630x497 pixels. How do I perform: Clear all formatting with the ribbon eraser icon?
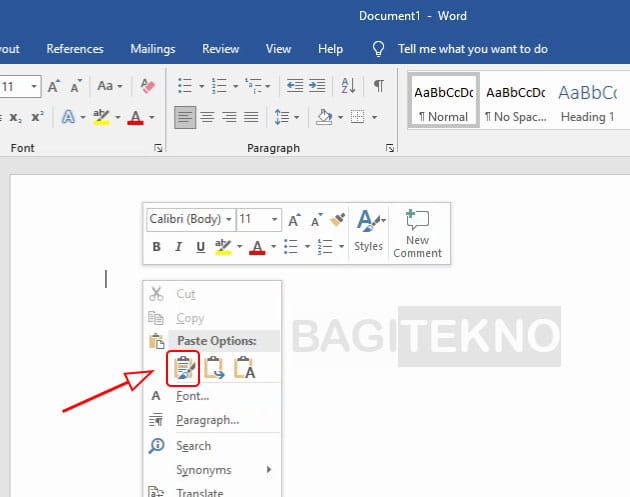147,86
